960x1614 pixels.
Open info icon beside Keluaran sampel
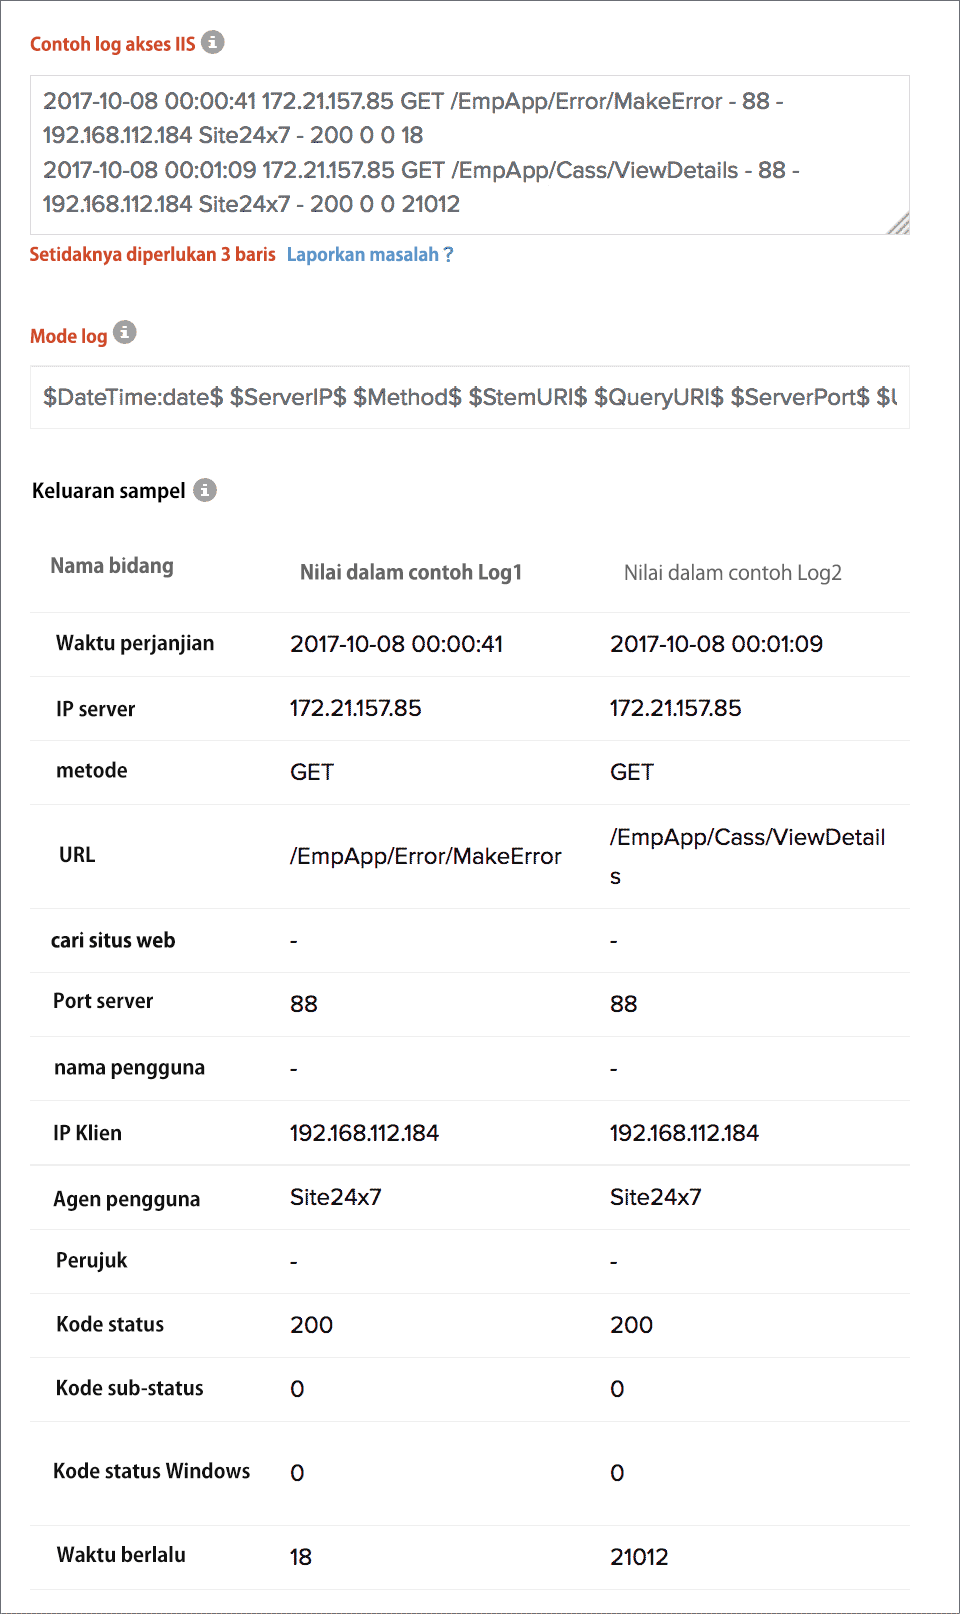[205, 490]
